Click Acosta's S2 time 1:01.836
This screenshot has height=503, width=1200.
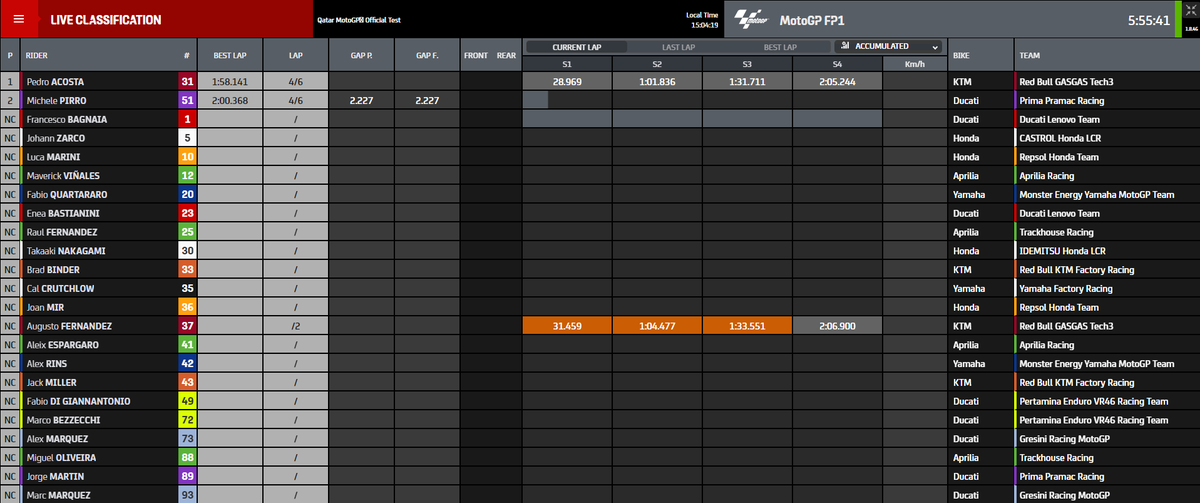click(x=657, y=82)
